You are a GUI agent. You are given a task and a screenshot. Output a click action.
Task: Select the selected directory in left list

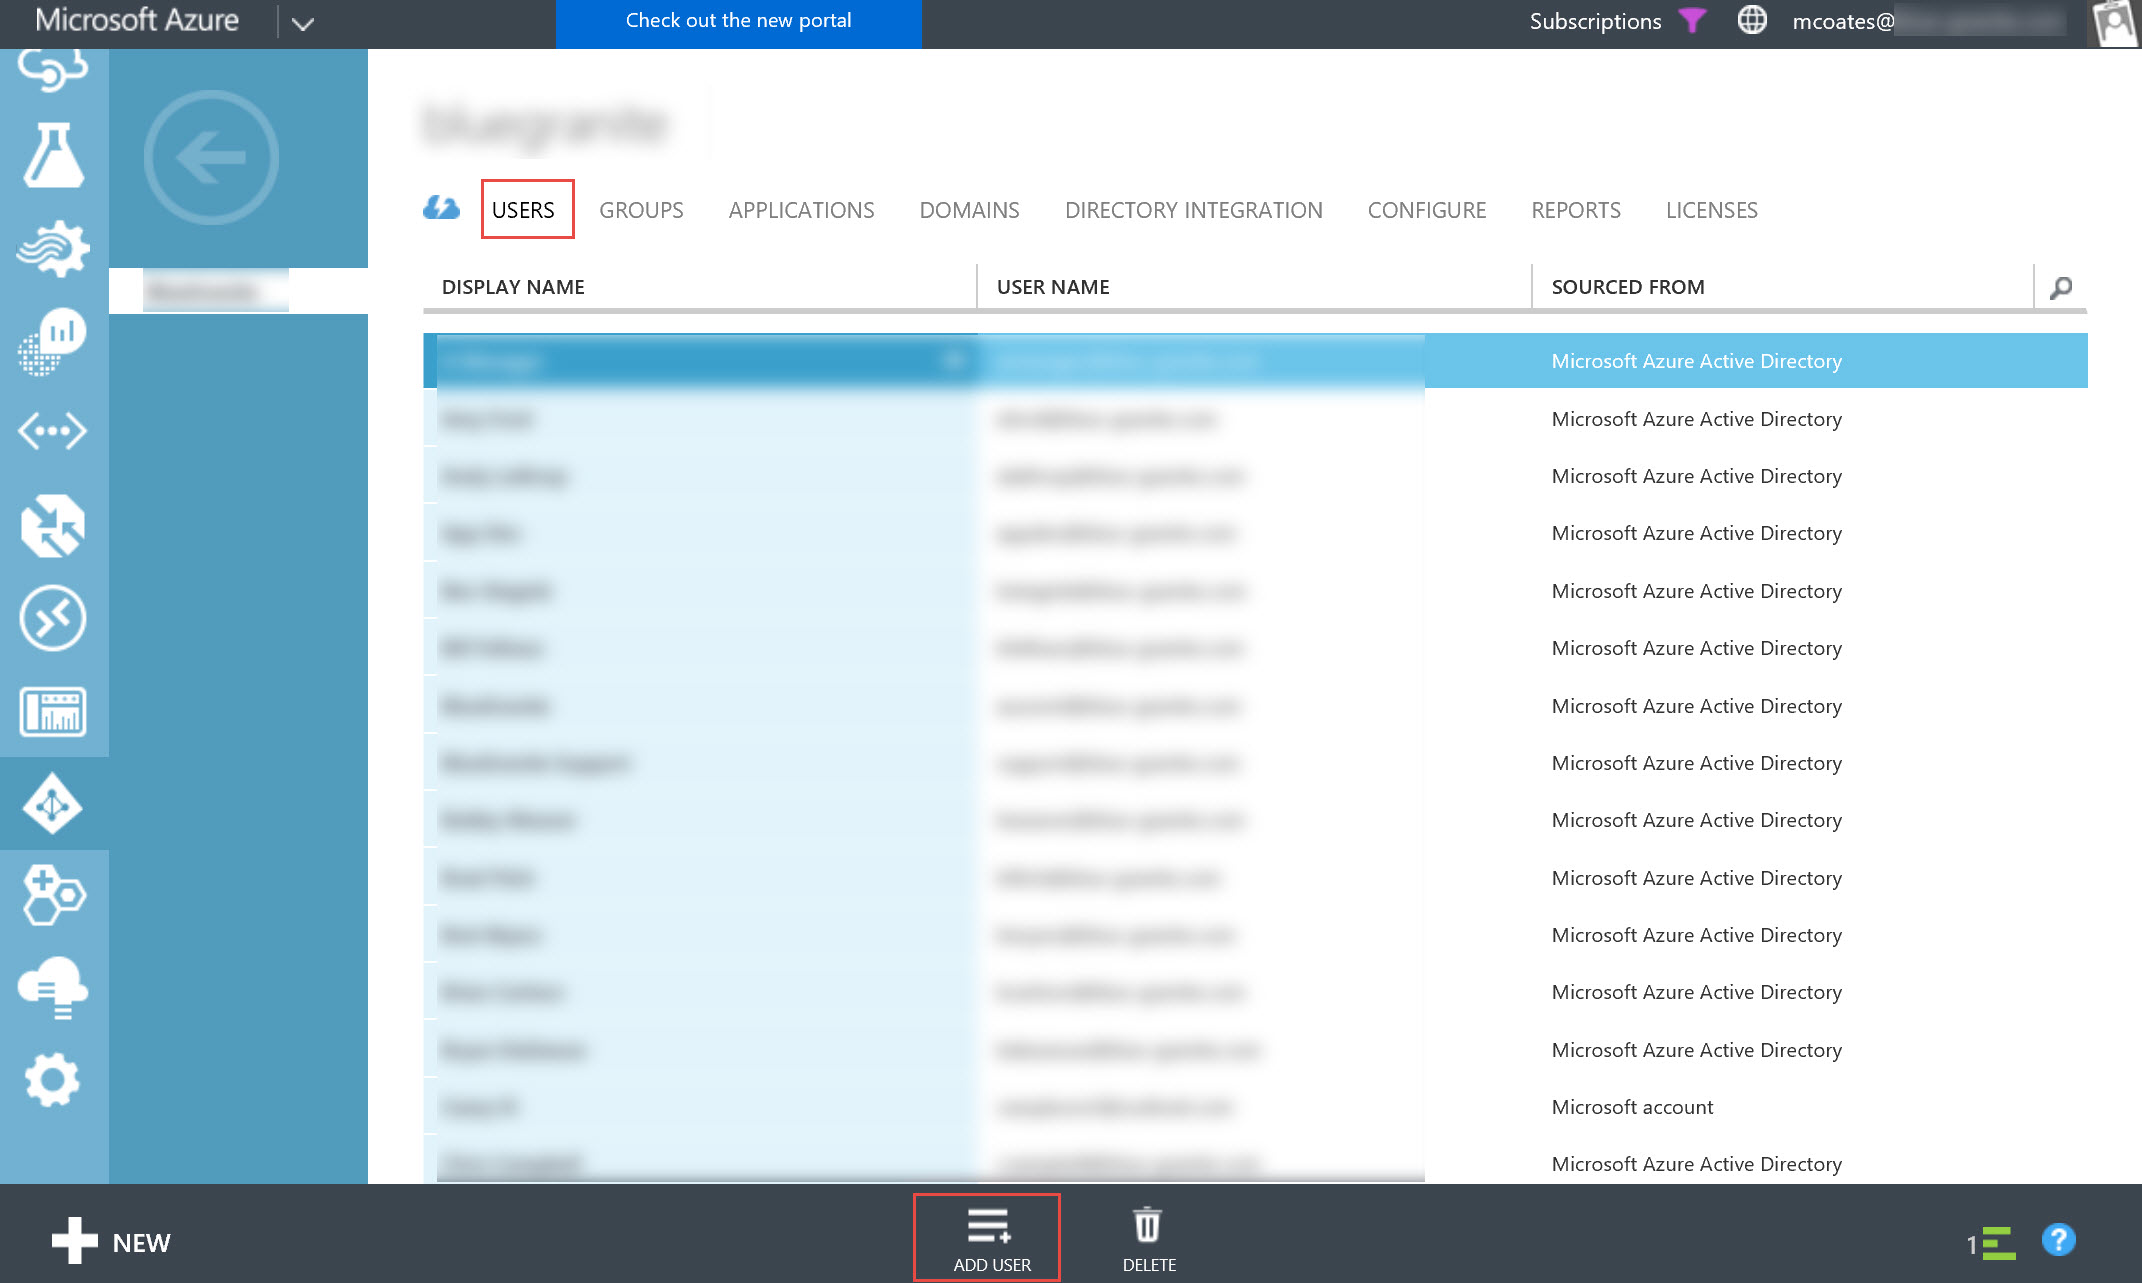(238, 291)
